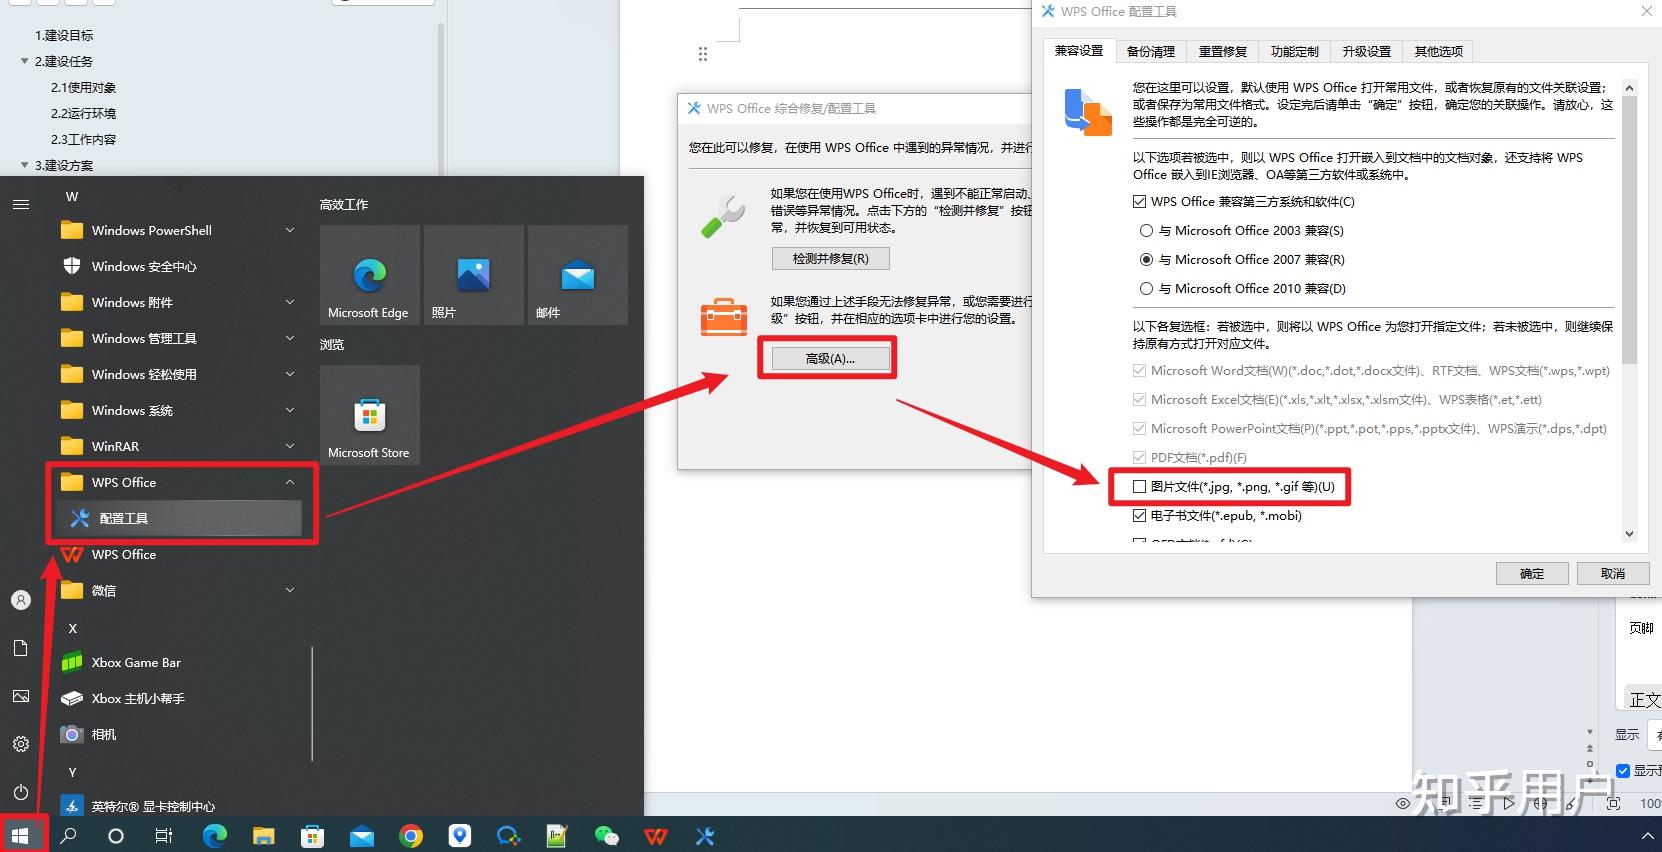
Task: Expand the Start menu hamburger button
Action: pos(21,204)
